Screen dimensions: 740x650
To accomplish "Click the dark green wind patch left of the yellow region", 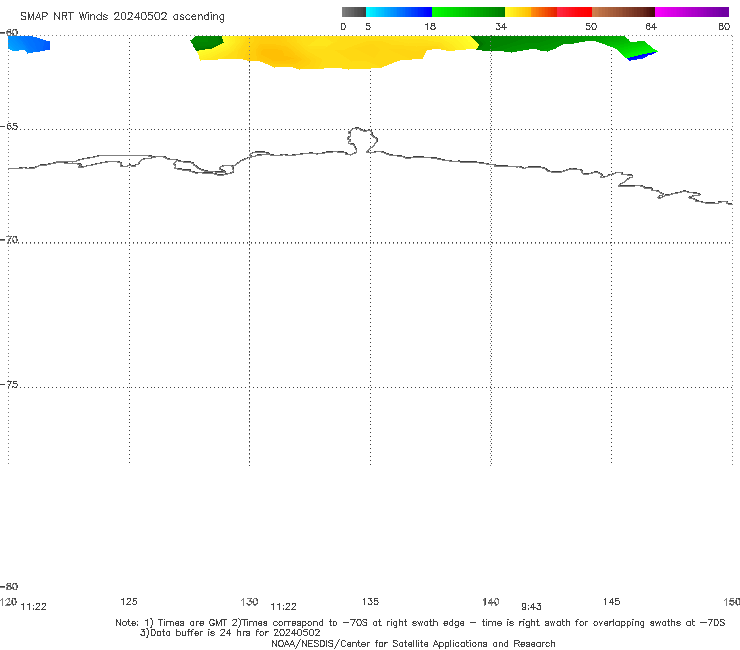I will 206,42.
